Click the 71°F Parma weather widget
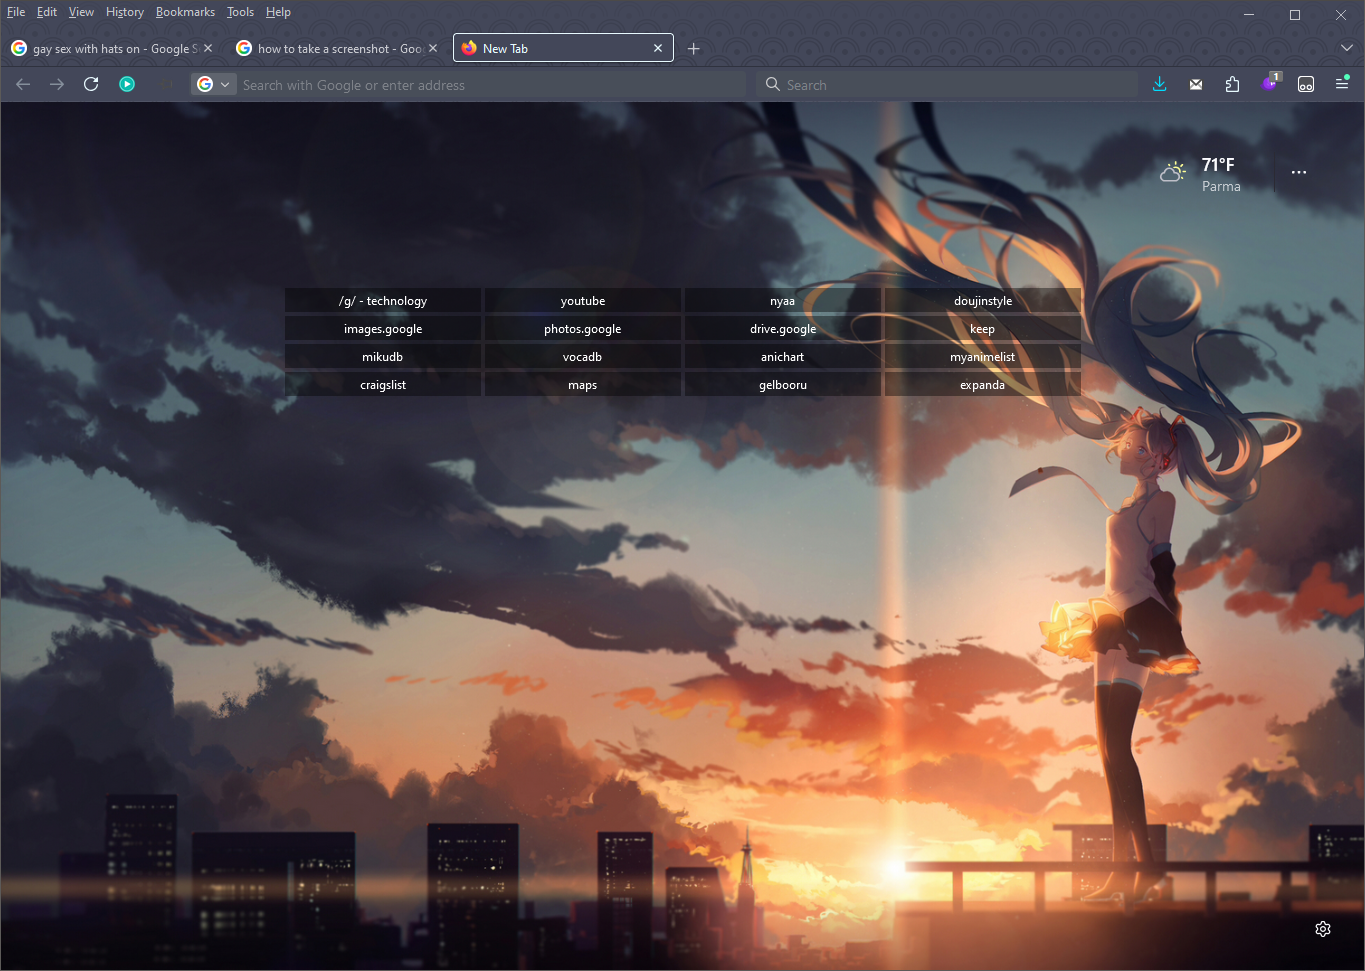The image size is (1365, 971). 1201,174
